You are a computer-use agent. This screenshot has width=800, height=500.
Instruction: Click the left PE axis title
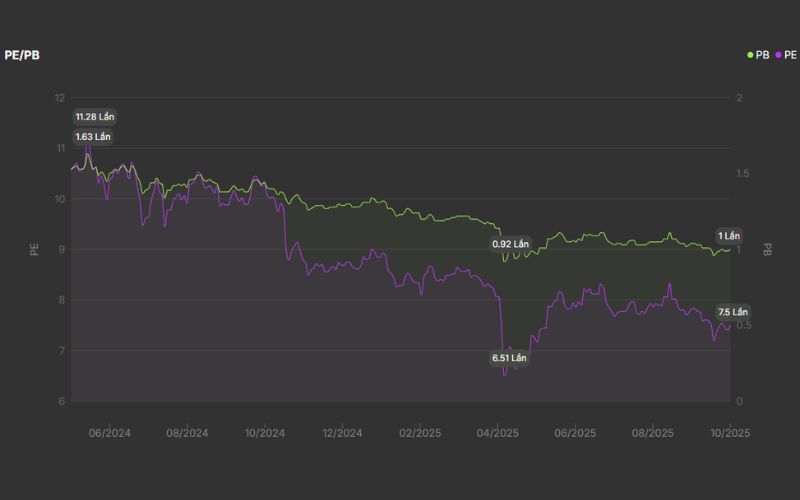click(x=34, y=249)
